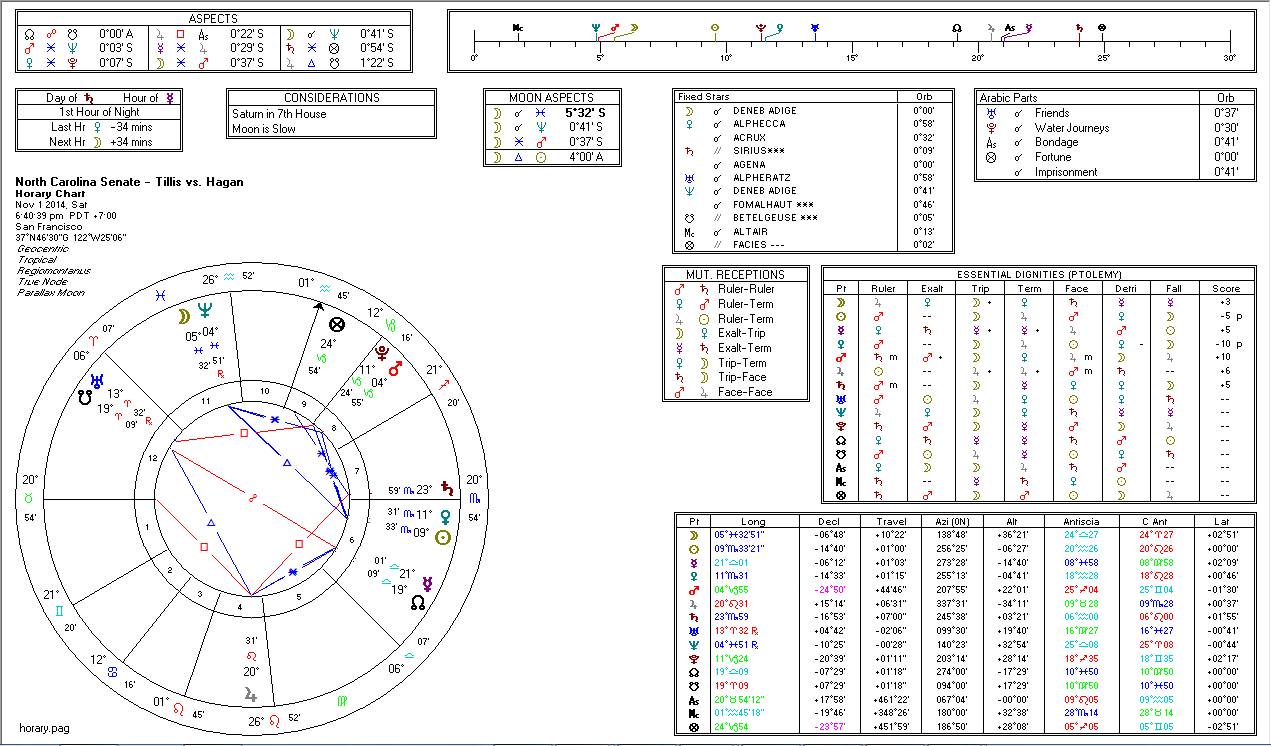Viewport: 1271px width, 746px height.
Task: Click the ASPECTS panel header
Action: (x=214, y=19)
